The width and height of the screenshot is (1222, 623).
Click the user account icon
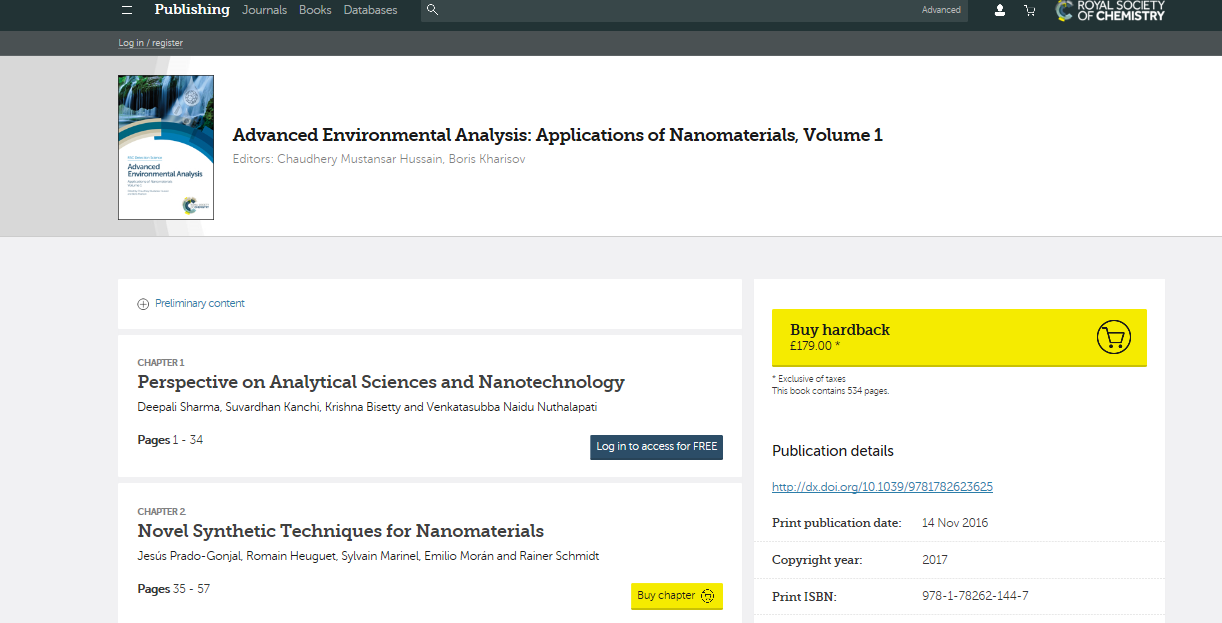click(1000, 10)
